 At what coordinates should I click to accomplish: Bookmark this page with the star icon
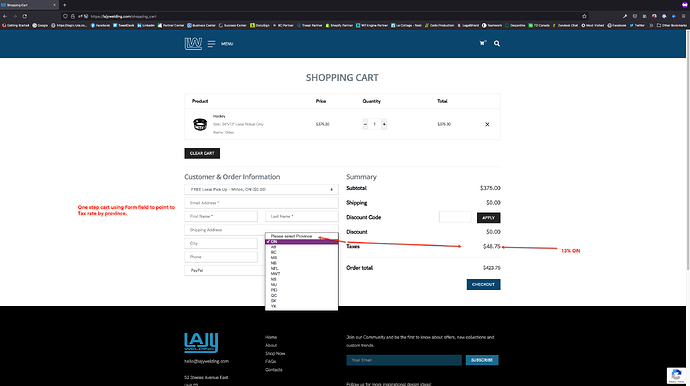pyautogui.click(x=584, y=16)
